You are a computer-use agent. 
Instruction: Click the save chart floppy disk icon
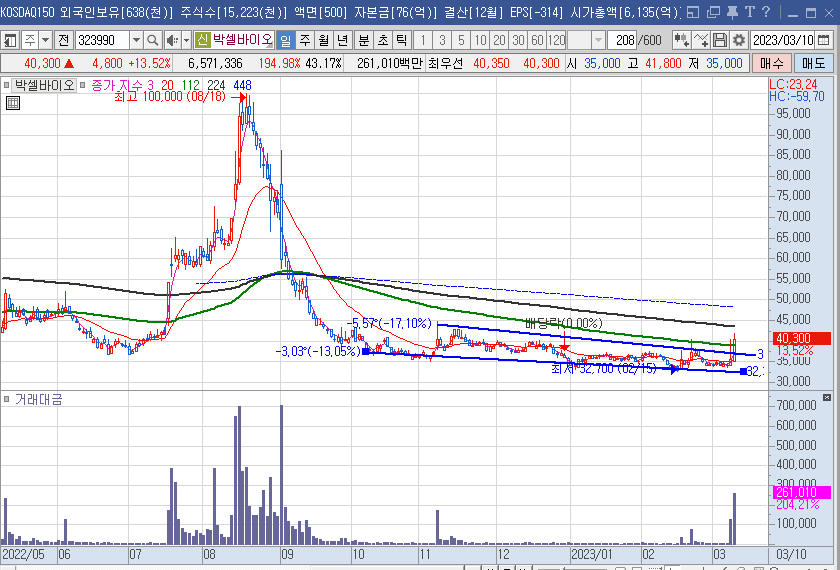720,40
